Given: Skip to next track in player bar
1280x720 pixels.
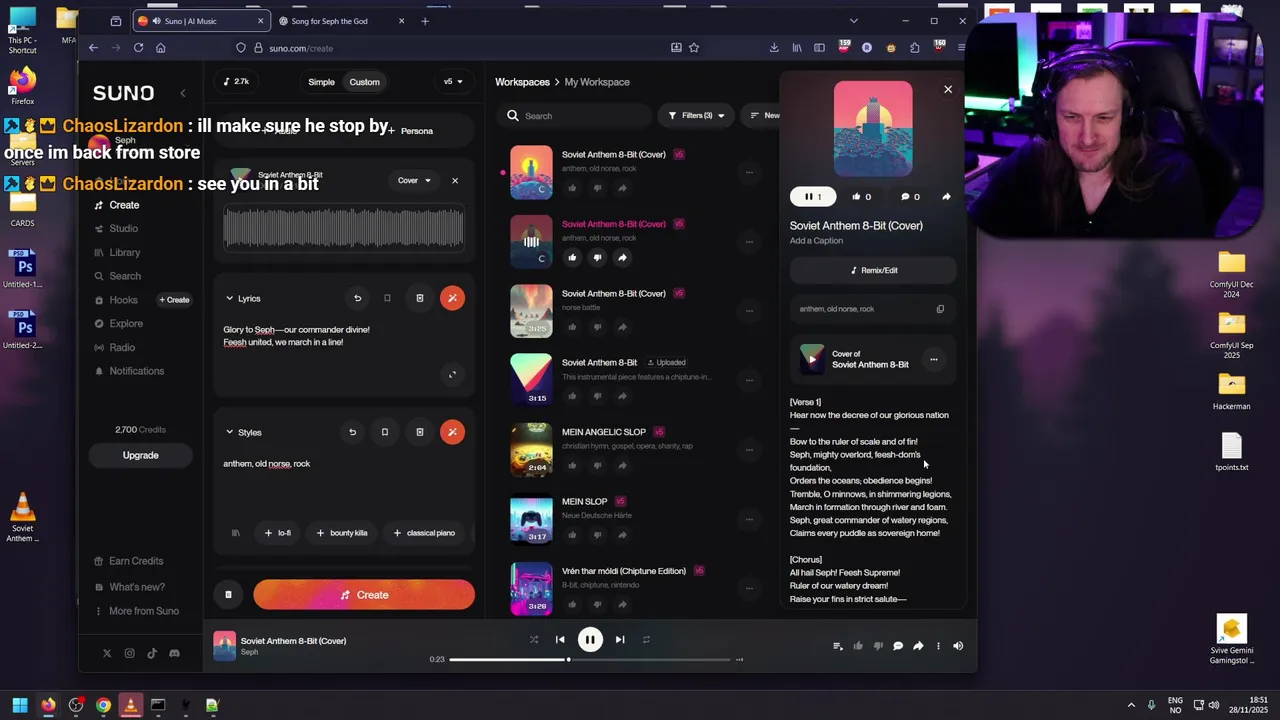Looking at the screenshot, I should (x=620, y=640).
